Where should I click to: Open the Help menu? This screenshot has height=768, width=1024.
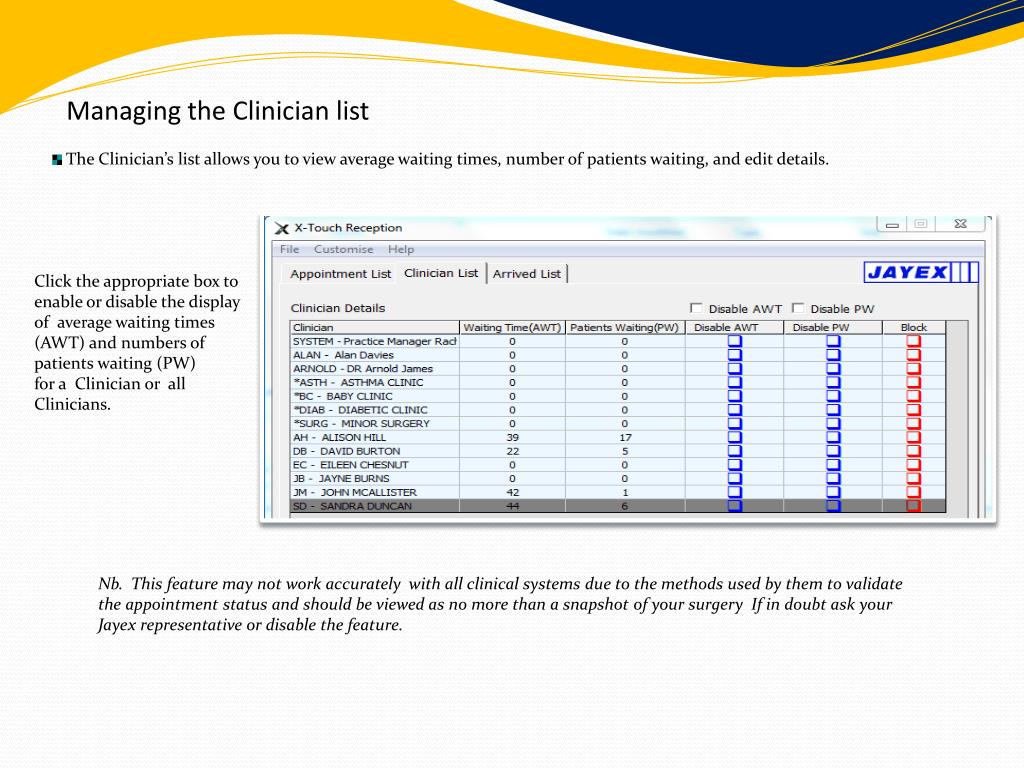click(401, 249)
